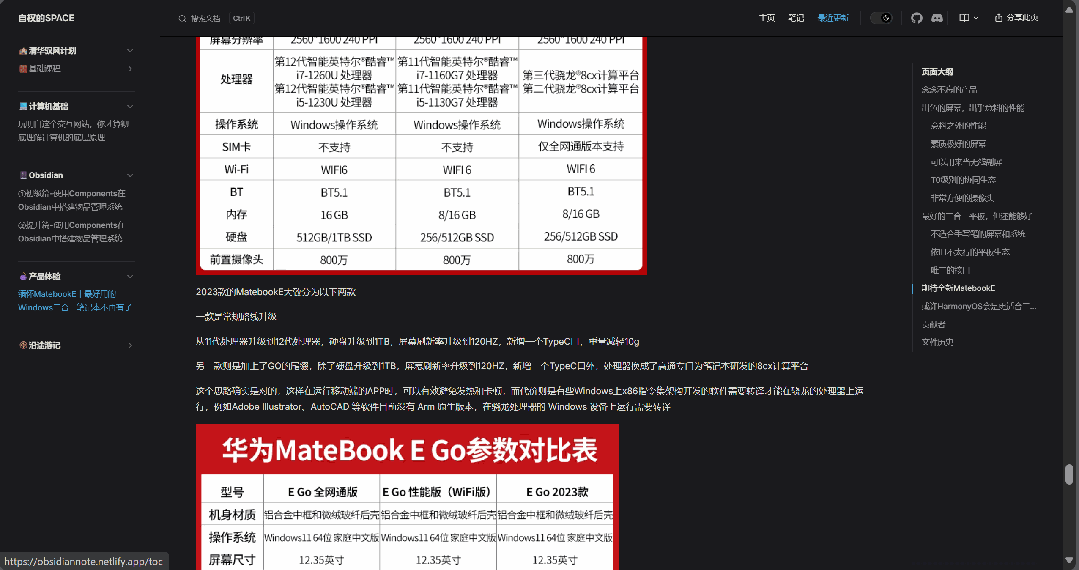The height and width of the screenshot is (570, 1079).
Task: Jump to T0级别的协同生态 outline entry
Action: coord(963,180)
